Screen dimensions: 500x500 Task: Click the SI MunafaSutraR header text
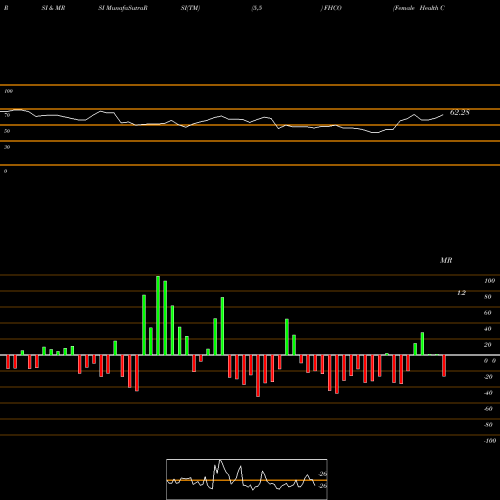tap(123, 8)
